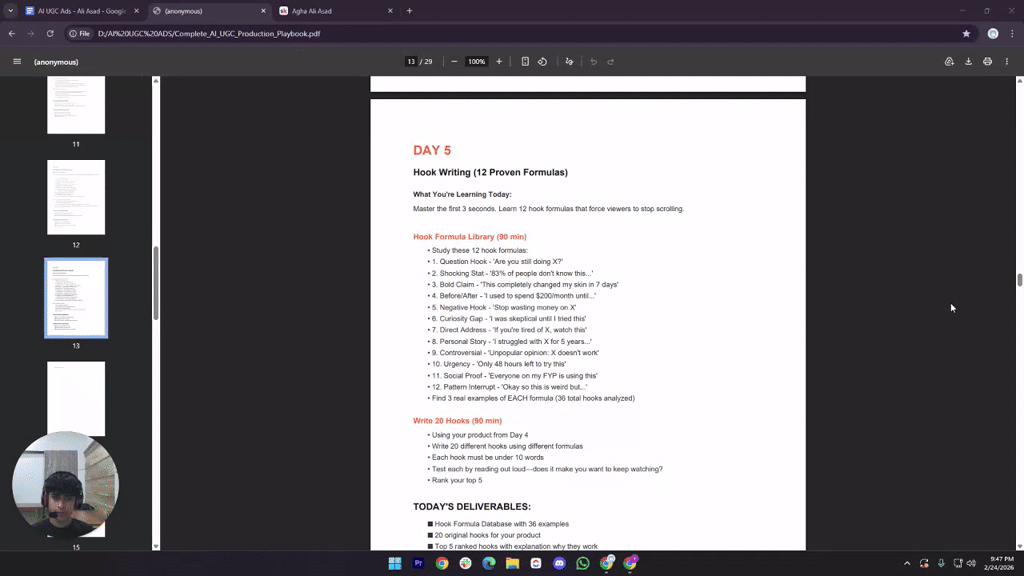Open Chrome's three-dot menu

tap(1012, 33)
